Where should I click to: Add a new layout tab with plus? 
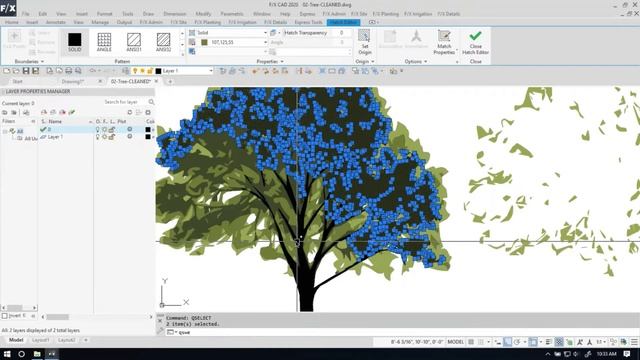(86, 340)
